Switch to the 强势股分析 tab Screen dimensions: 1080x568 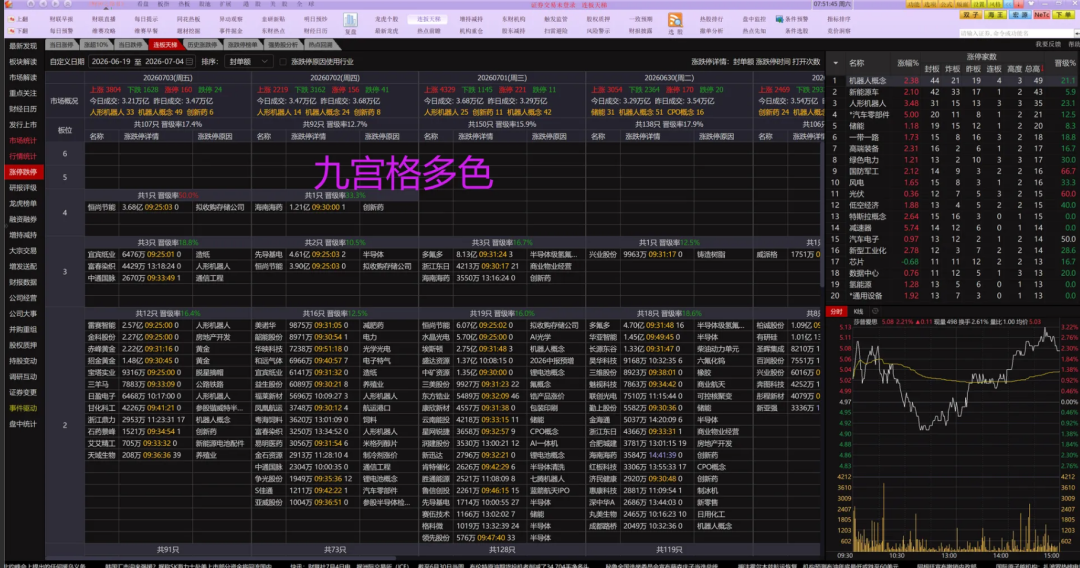282,45
